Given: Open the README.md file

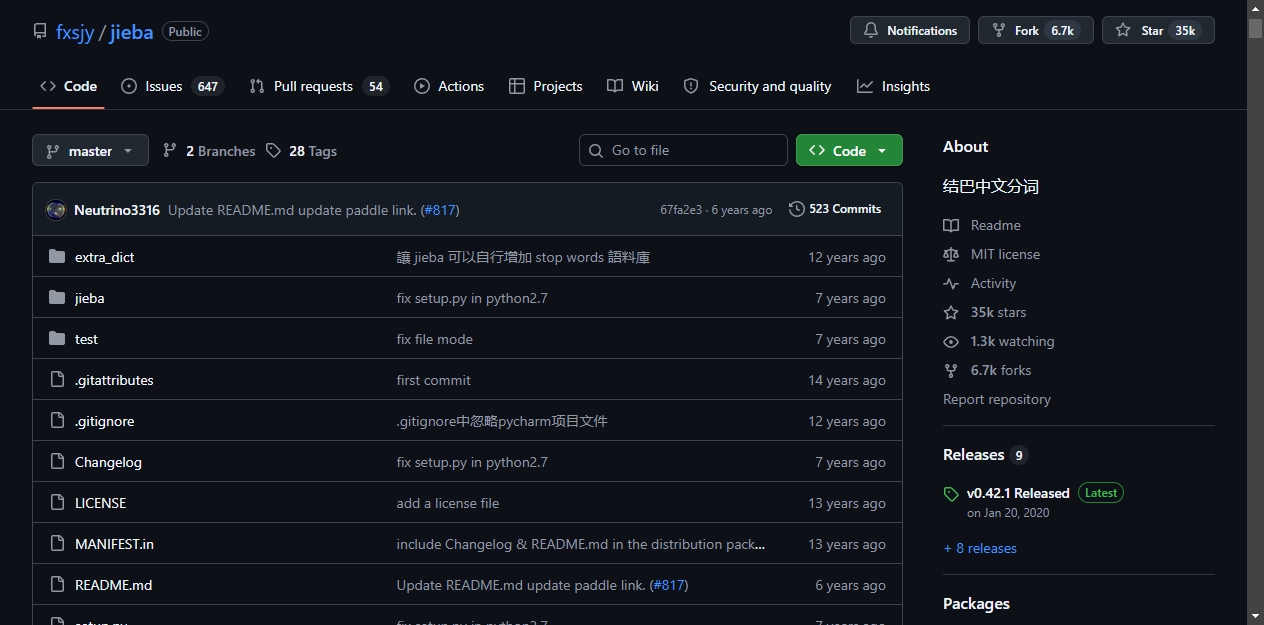Looking at the screenshot, I should coord(113,585).
